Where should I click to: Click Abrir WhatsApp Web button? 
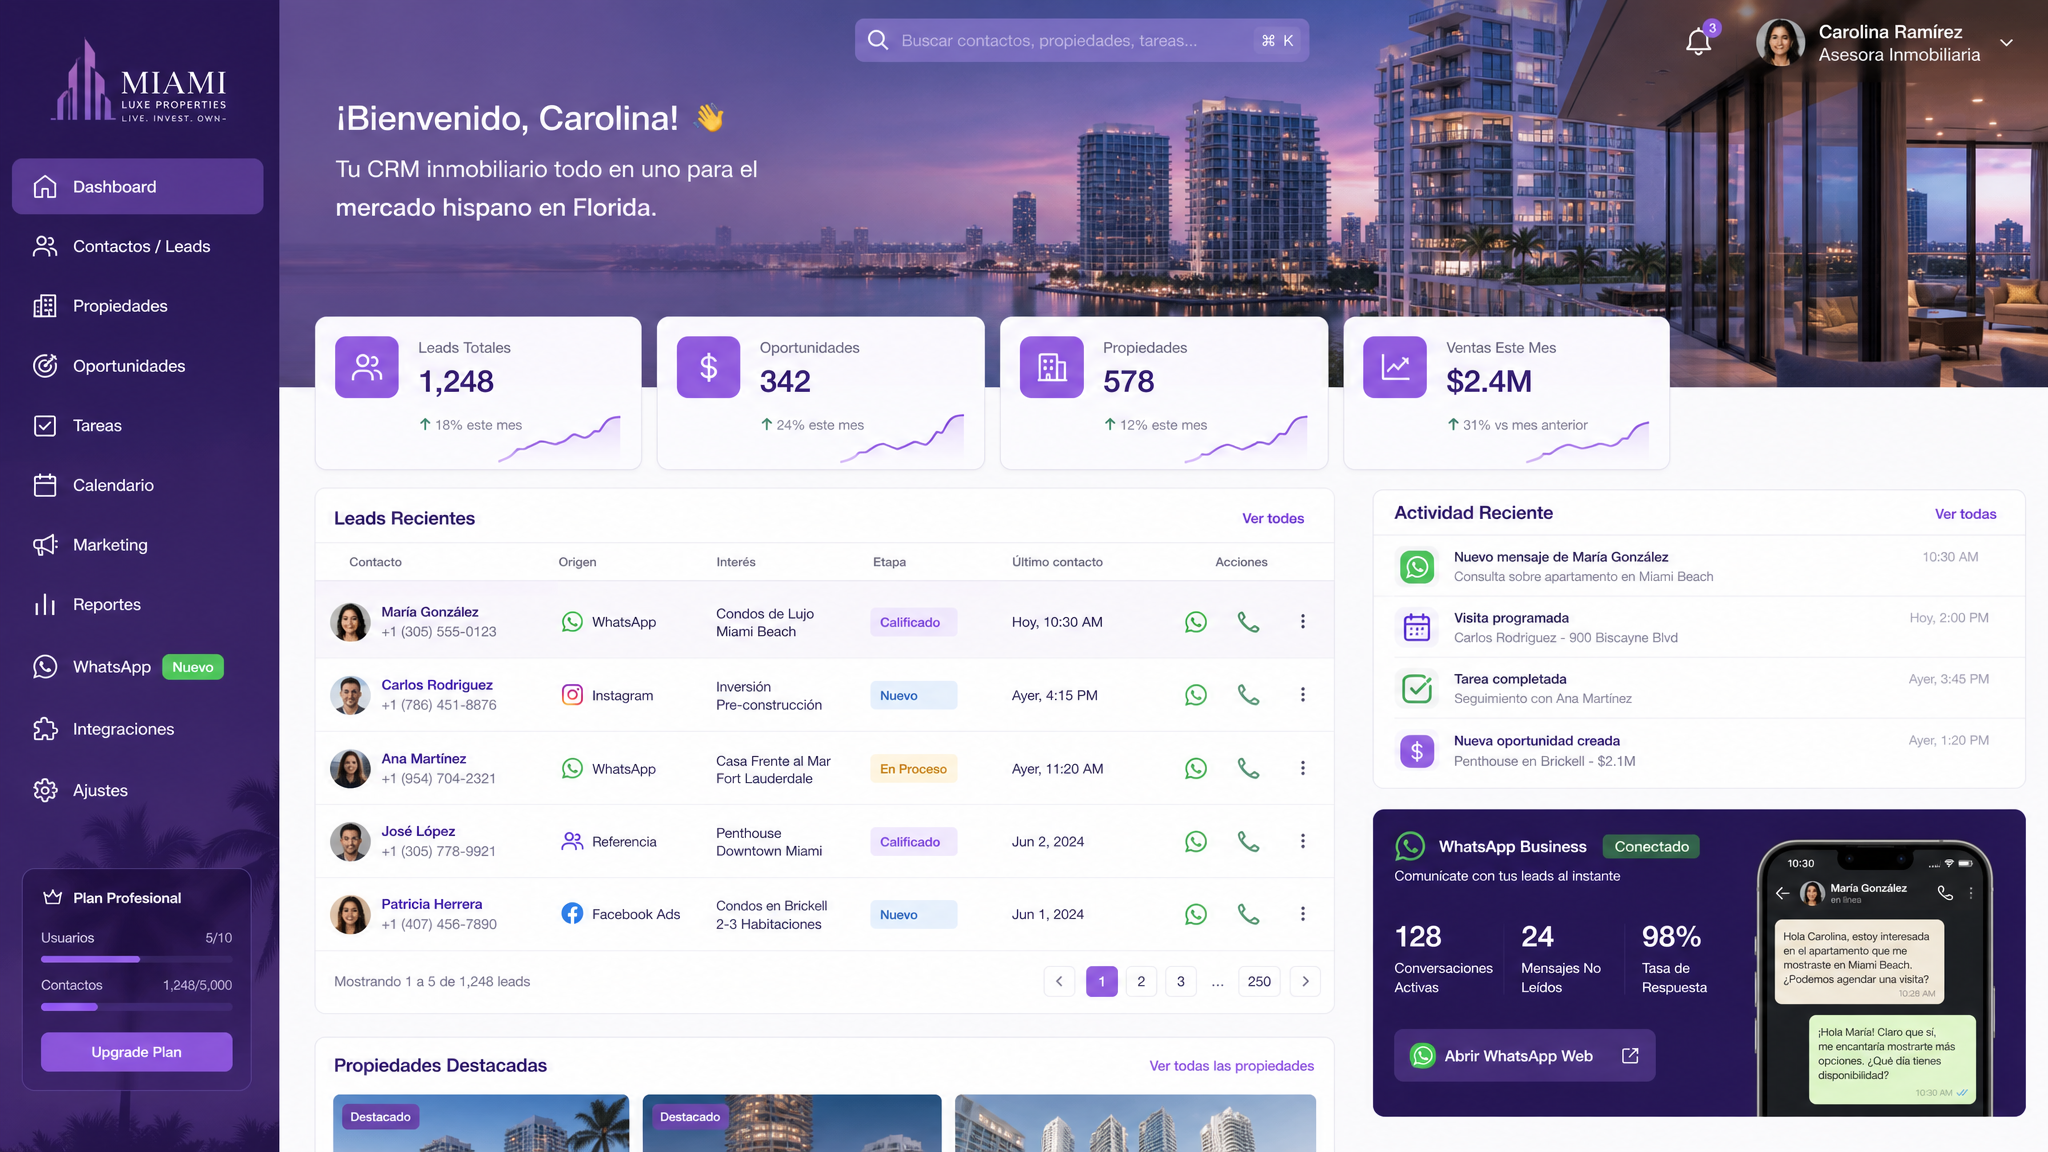click(x=1524, y=1056)
